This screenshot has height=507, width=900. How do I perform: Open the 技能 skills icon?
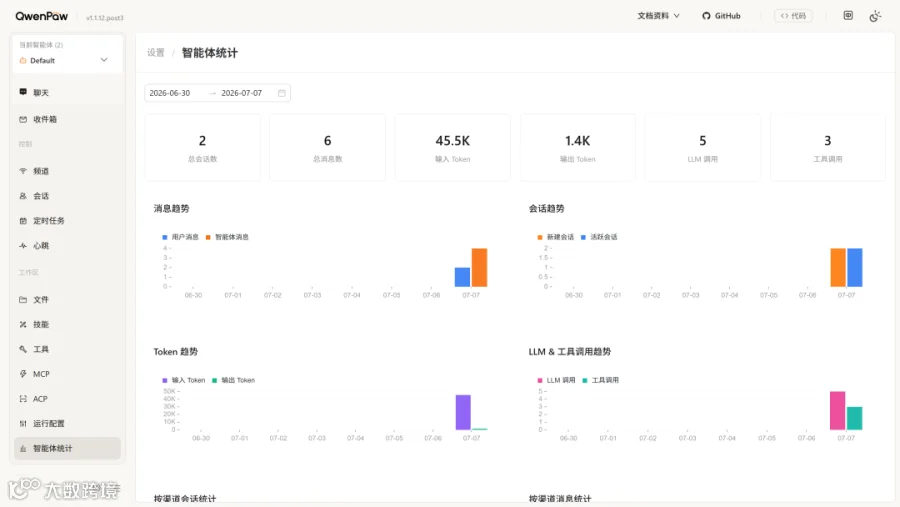coord(23,324)
